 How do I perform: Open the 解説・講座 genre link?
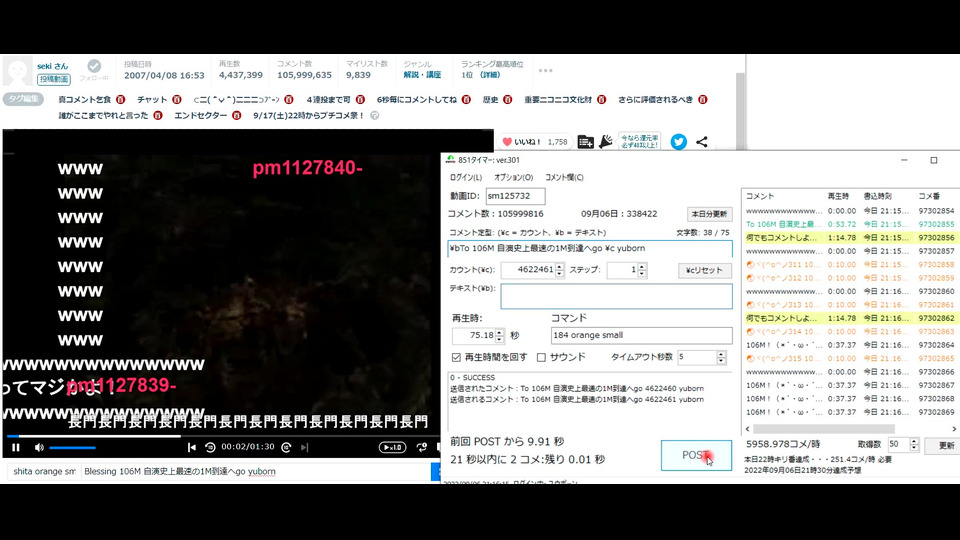pyautogui.click(x=422, y=75)
